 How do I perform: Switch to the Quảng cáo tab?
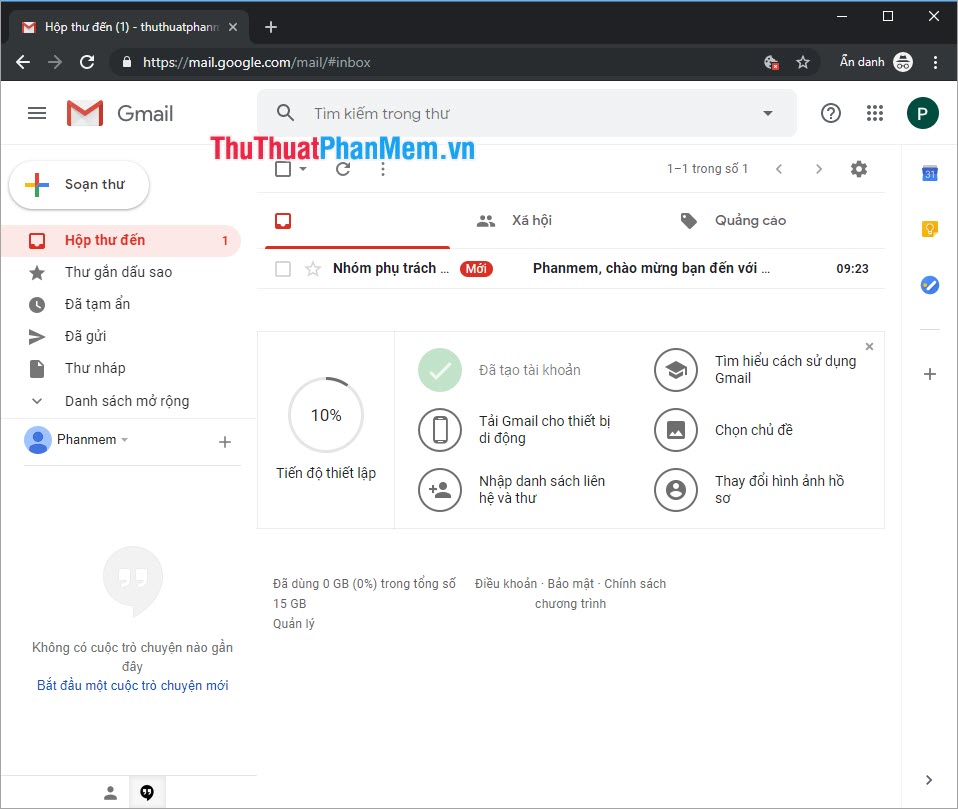tap(735, 221)
